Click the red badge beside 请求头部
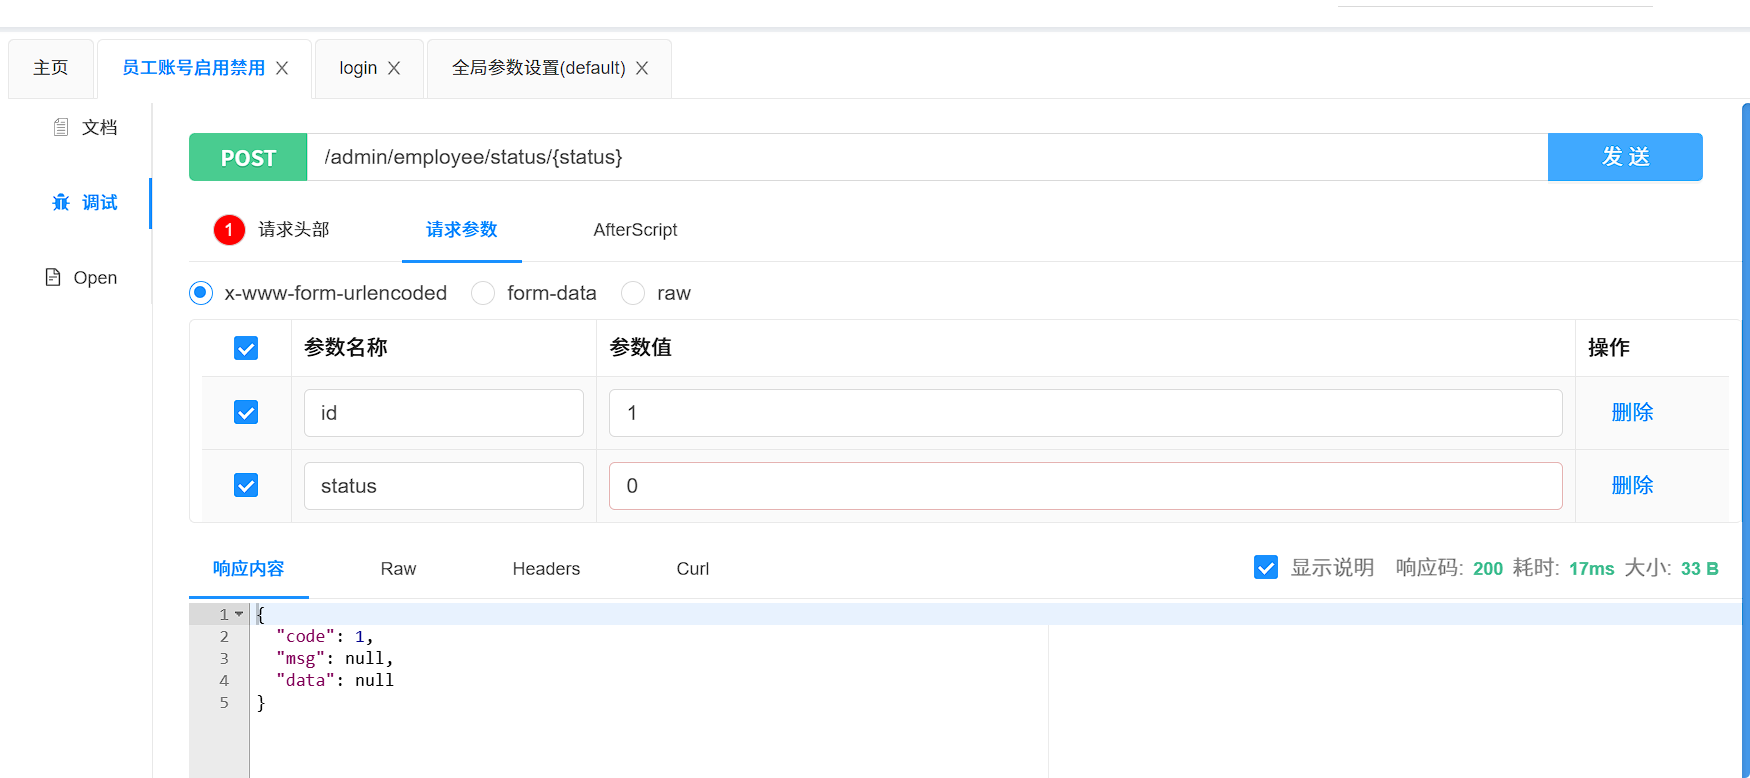The width and height of the screenshot is (1750, 778). pyautogui.click(x=229, y=230)
